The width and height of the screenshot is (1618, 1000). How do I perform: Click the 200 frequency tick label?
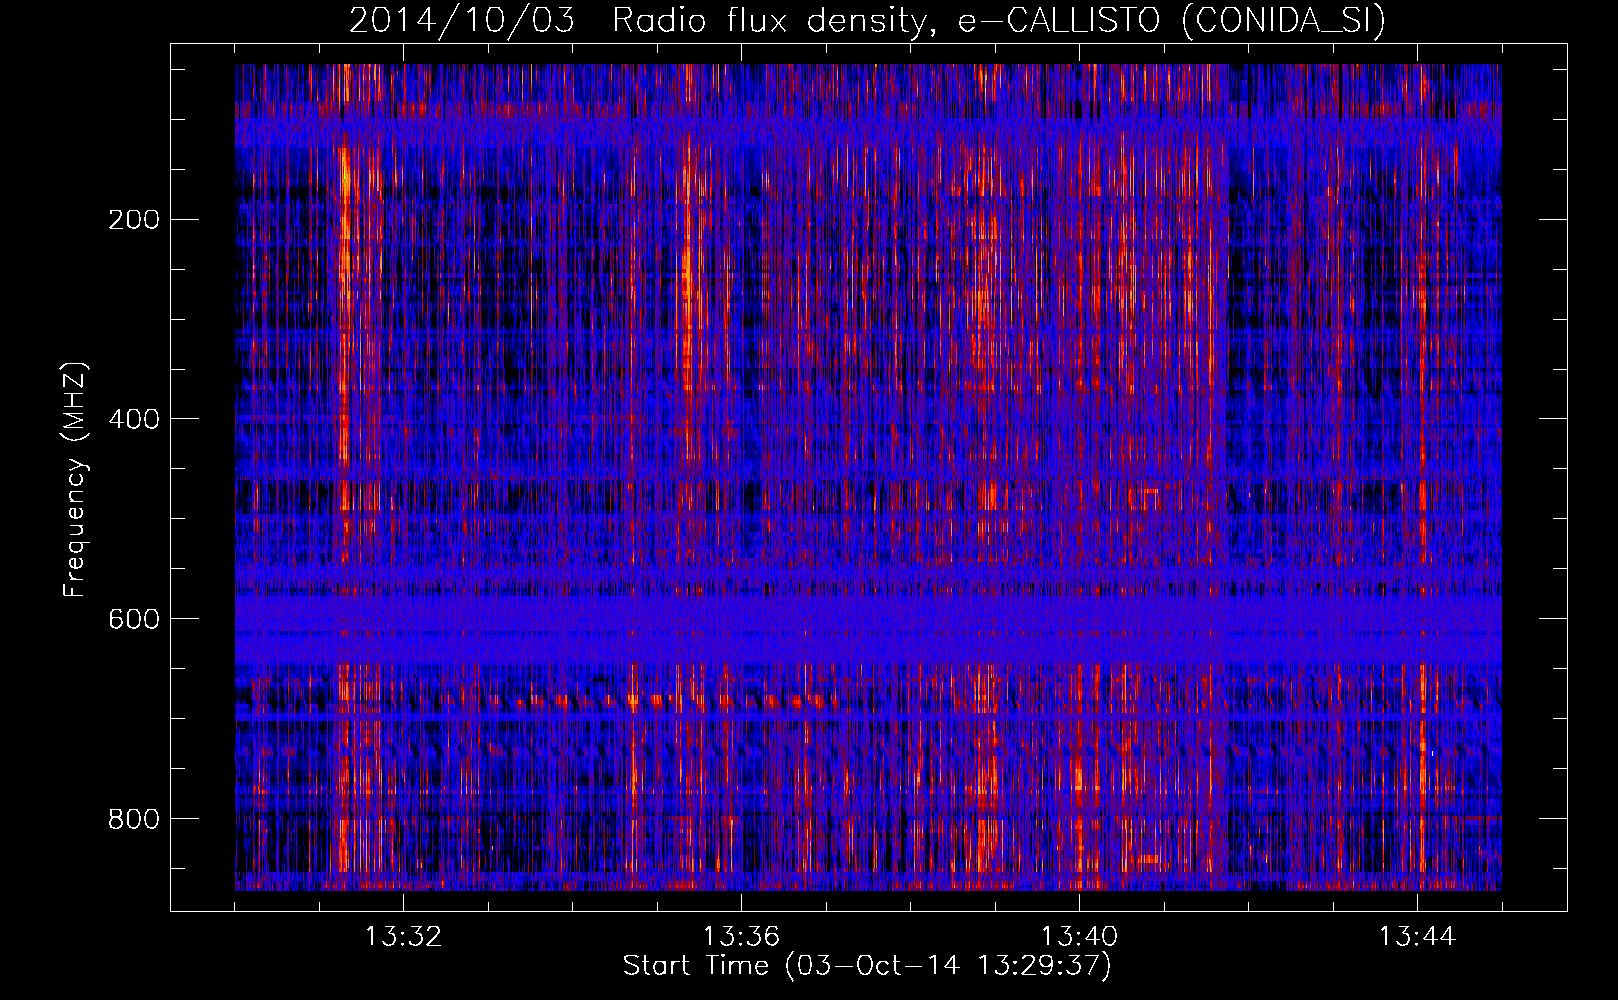pos(134,219)
